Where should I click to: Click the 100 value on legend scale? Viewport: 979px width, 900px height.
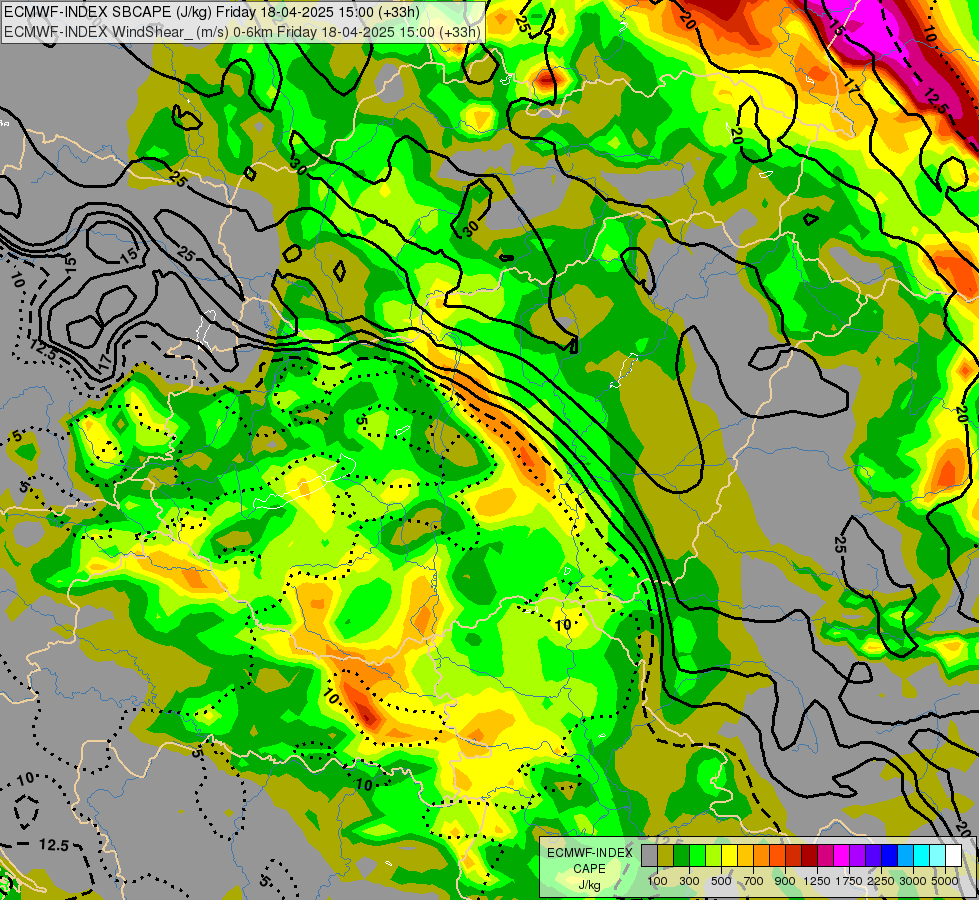point(657,881)
